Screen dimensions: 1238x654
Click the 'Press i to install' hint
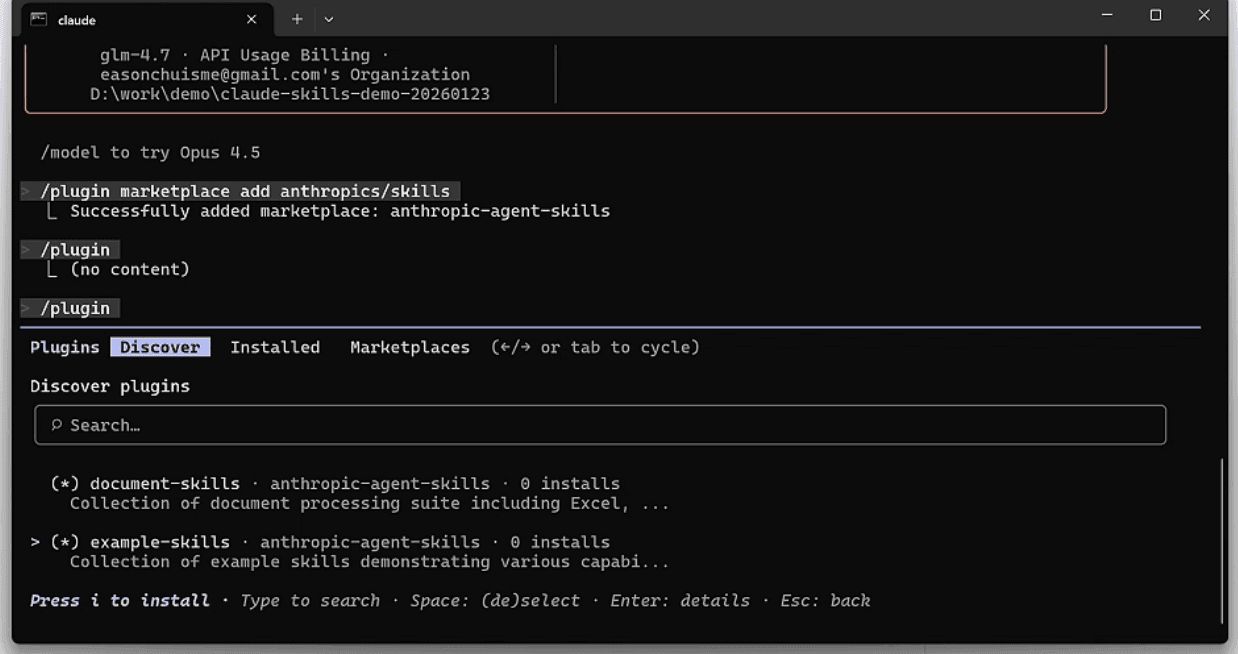tap(120, 601)
